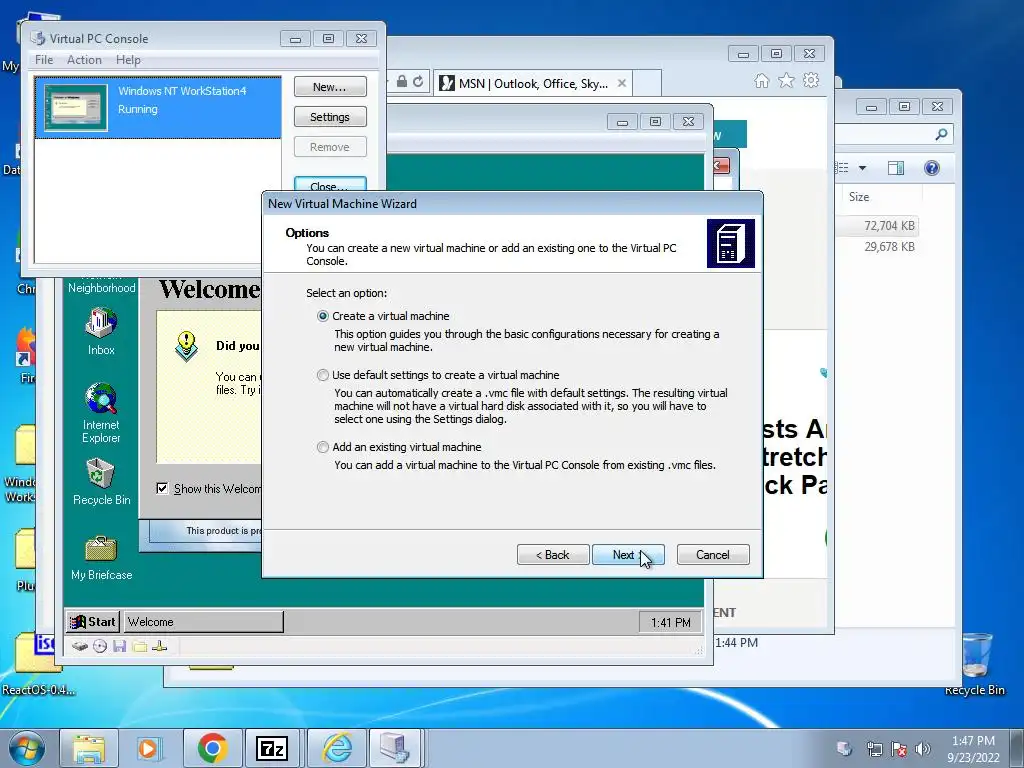Click the blue Help icon in Explorer
Screen dimensions: 1024x768
[x=932, y=168]
